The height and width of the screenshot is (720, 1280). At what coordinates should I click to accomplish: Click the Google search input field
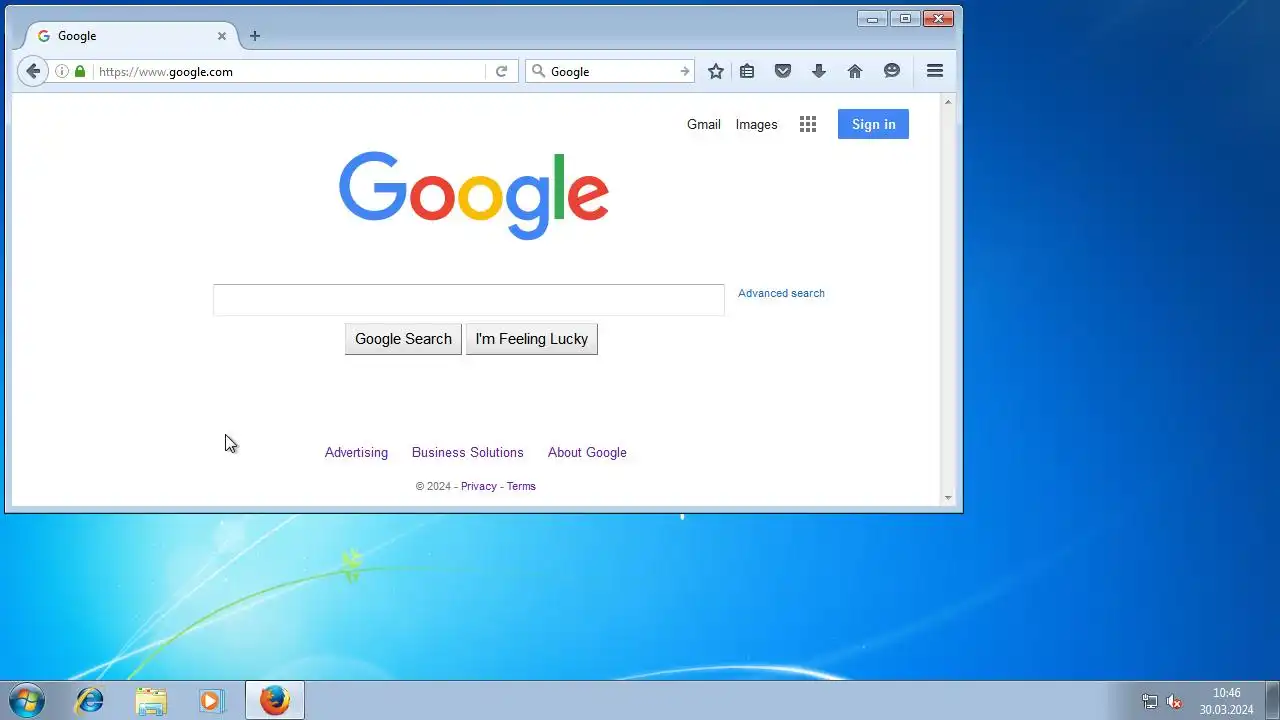click(469, 299)
